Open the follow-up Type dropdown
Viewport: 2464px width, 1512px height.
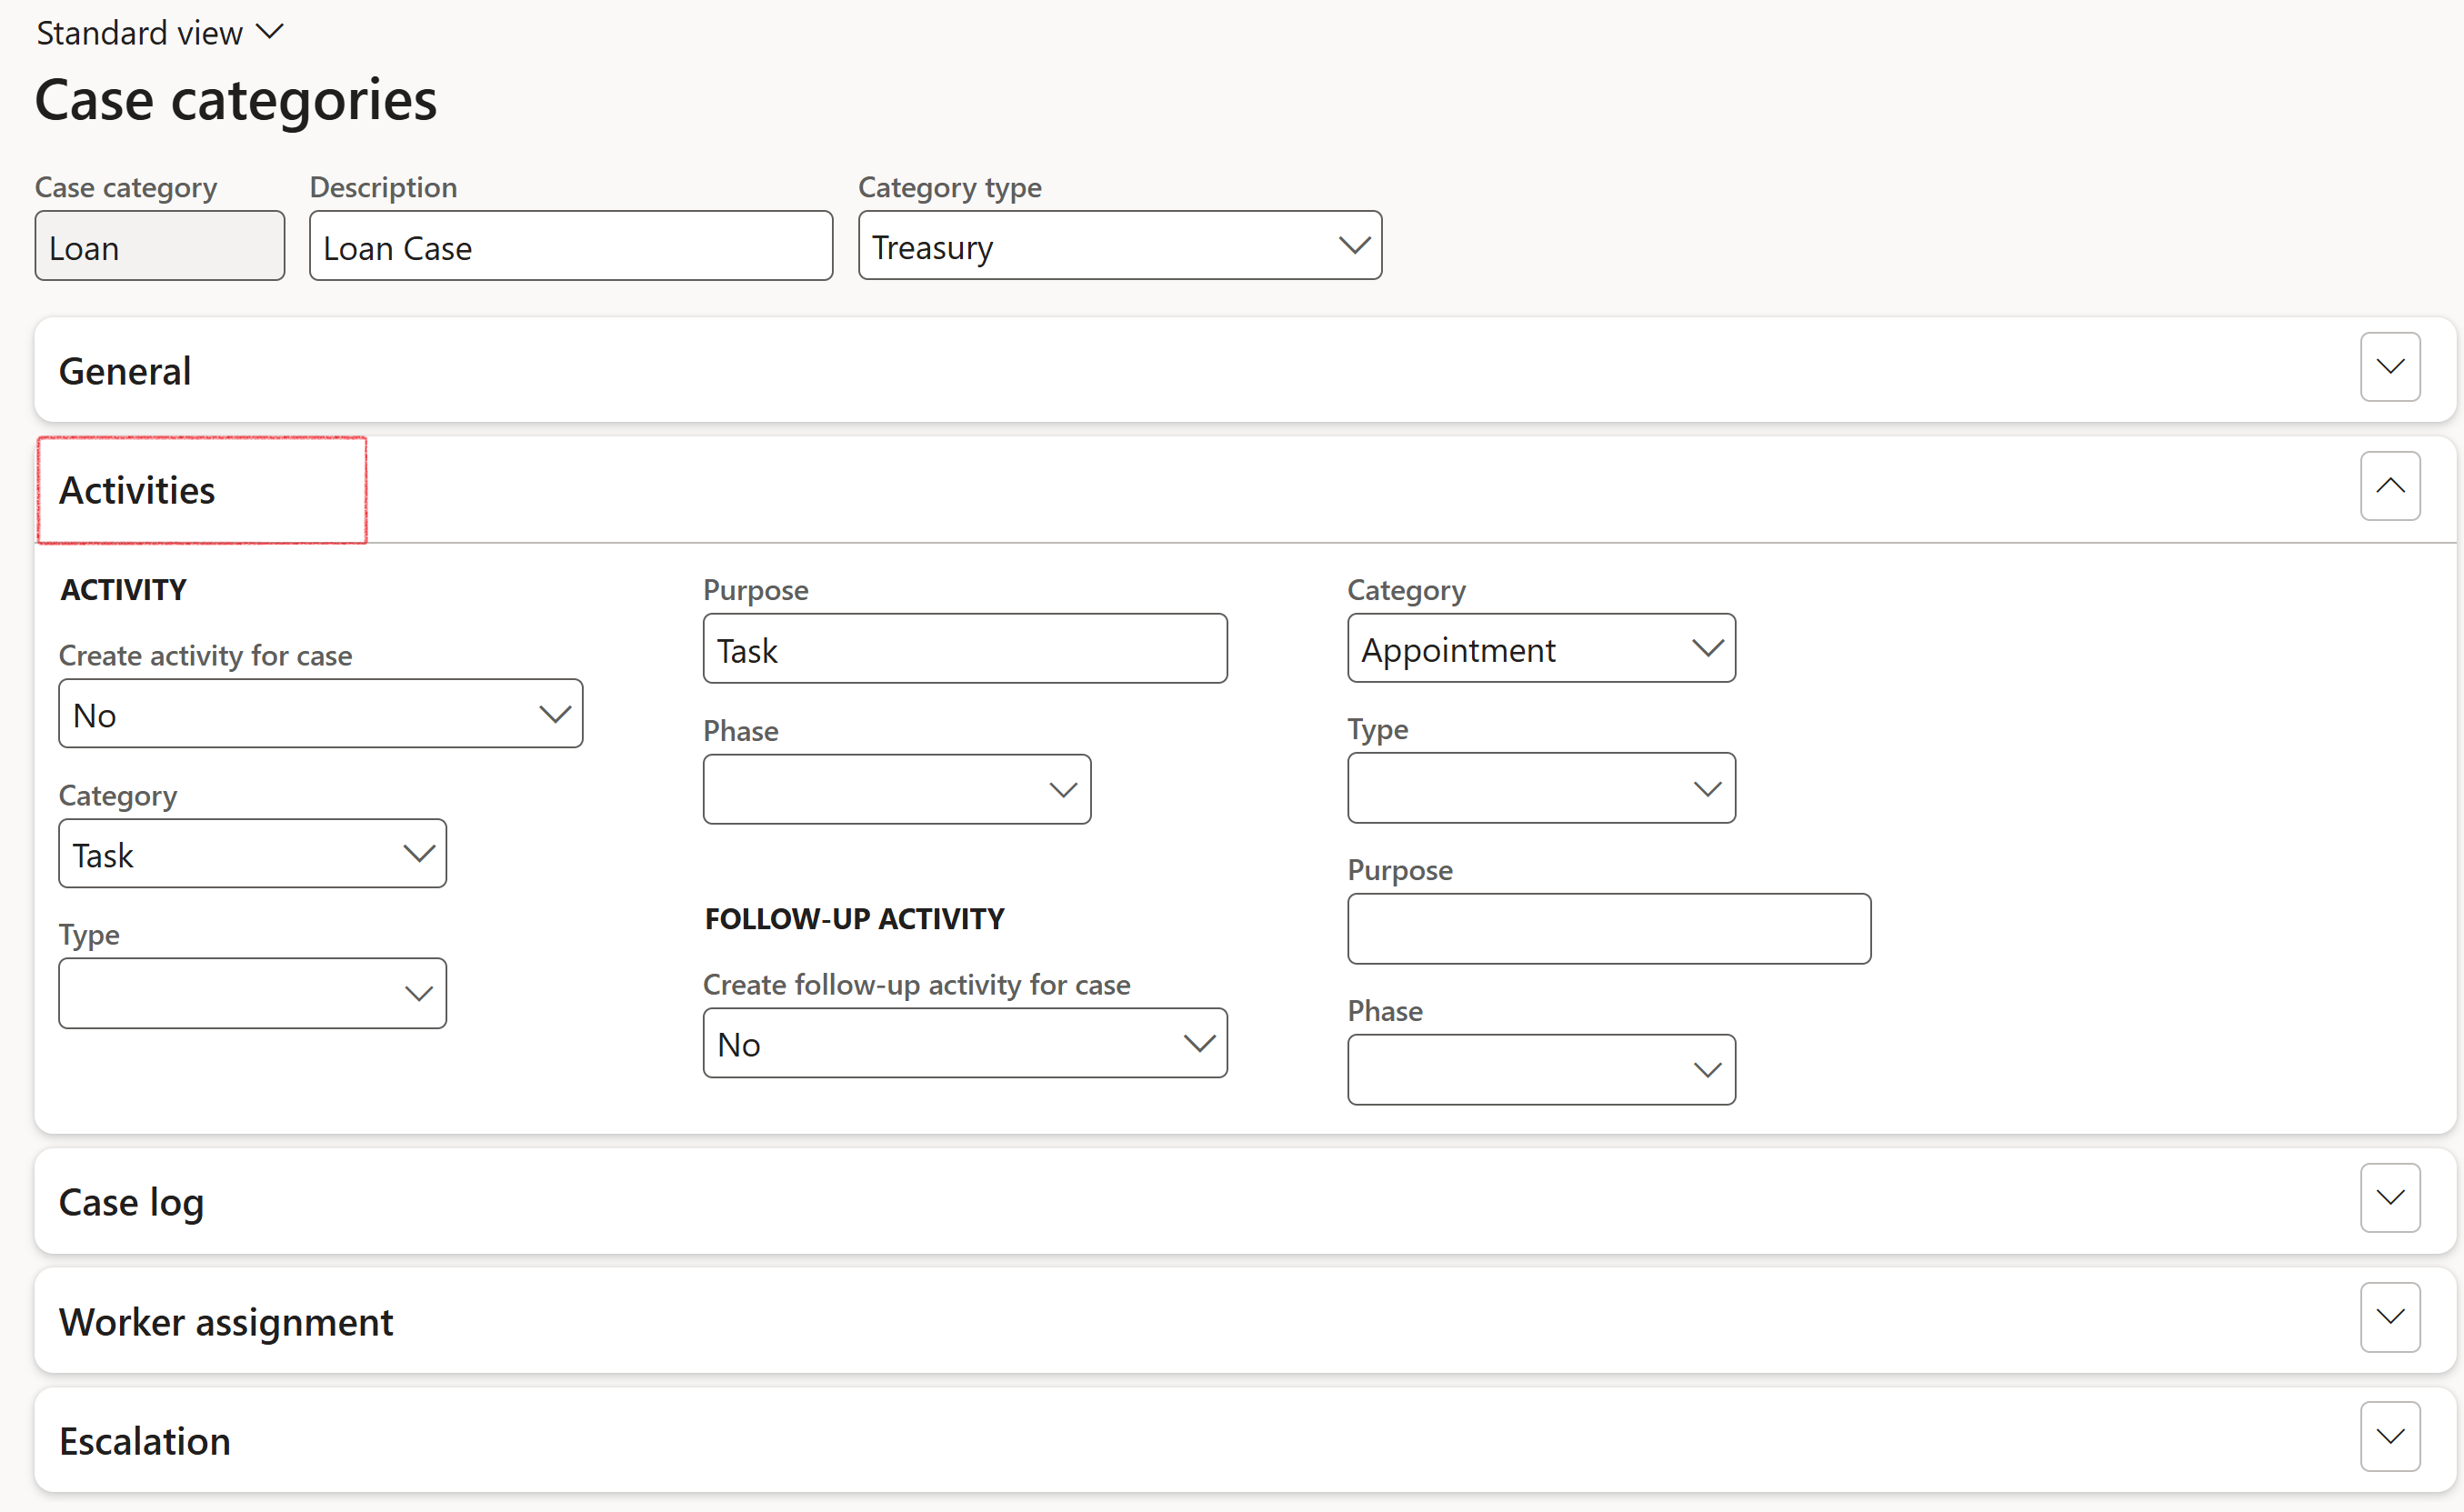pos(1540,788)
